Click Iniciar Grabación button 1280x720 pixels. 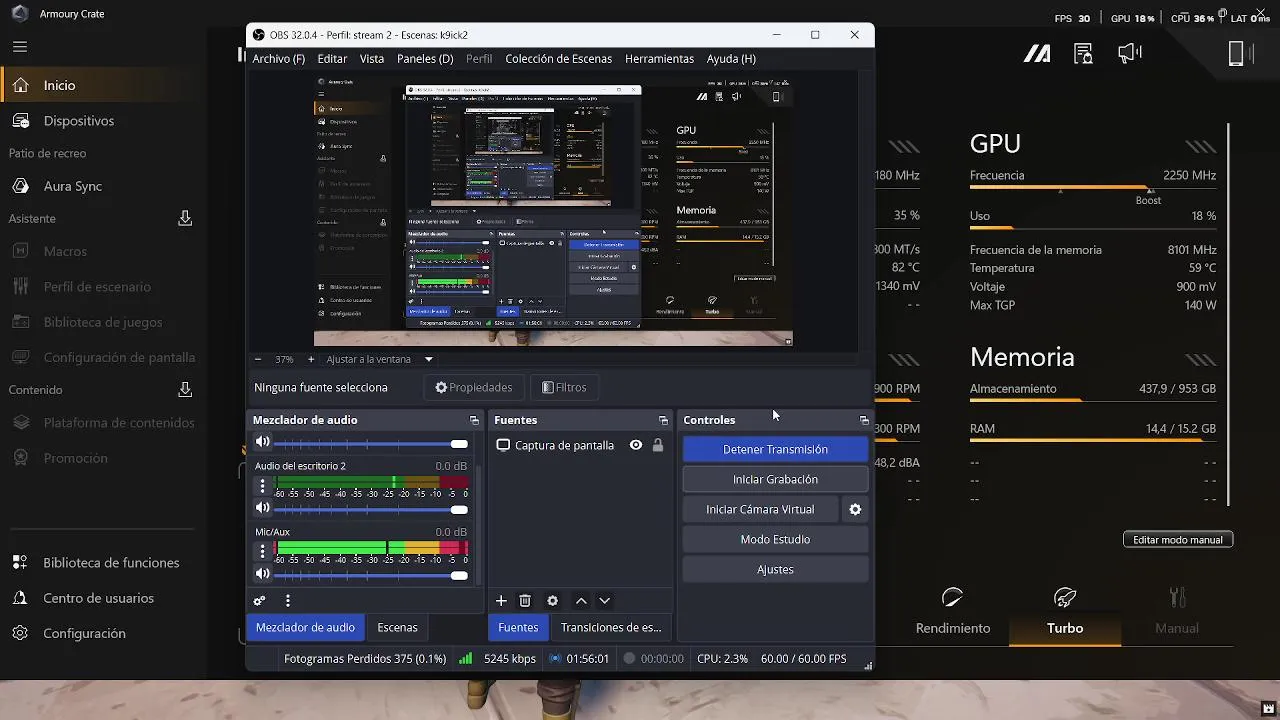pyautogui.click(x=775, y=480)
